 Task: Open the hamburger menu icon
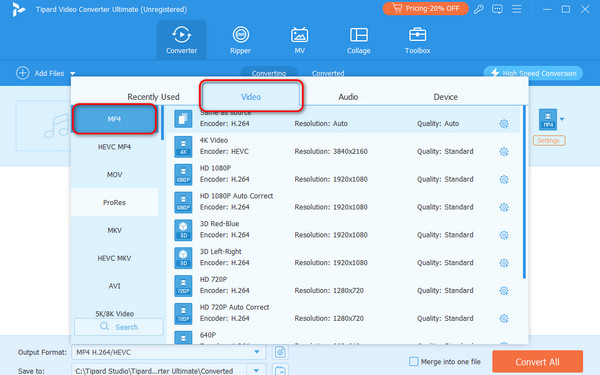[517, 9]
